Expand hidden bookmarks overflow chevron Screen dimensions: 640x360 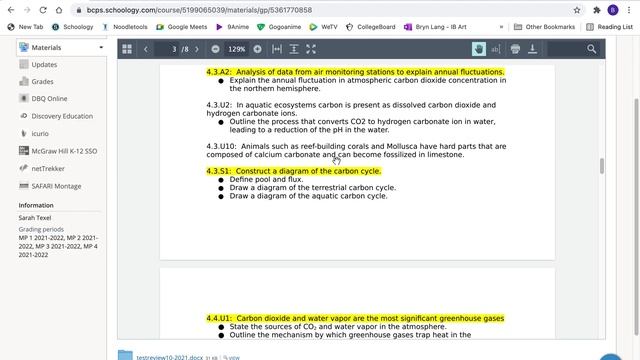pyautogui.click(x=501, y=27)
